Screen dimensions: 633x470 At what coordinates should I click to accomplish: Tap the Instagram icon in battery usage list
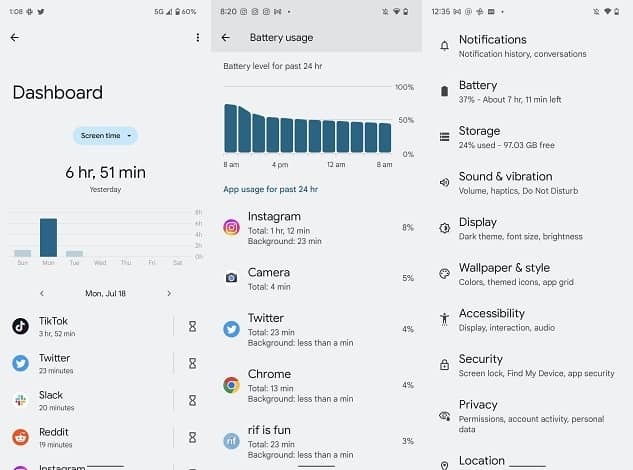tap(231, 228)
